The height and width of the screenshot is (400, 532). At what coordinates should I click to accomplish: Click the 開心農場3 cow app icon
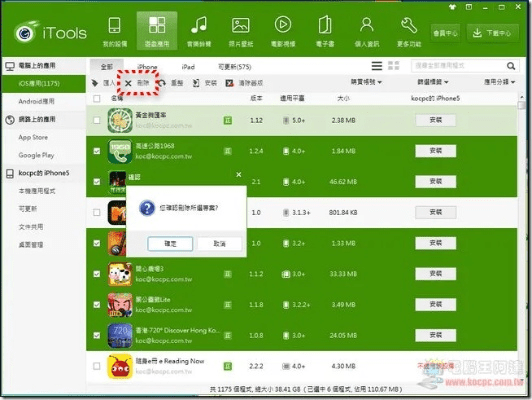(x=120, y=274)
